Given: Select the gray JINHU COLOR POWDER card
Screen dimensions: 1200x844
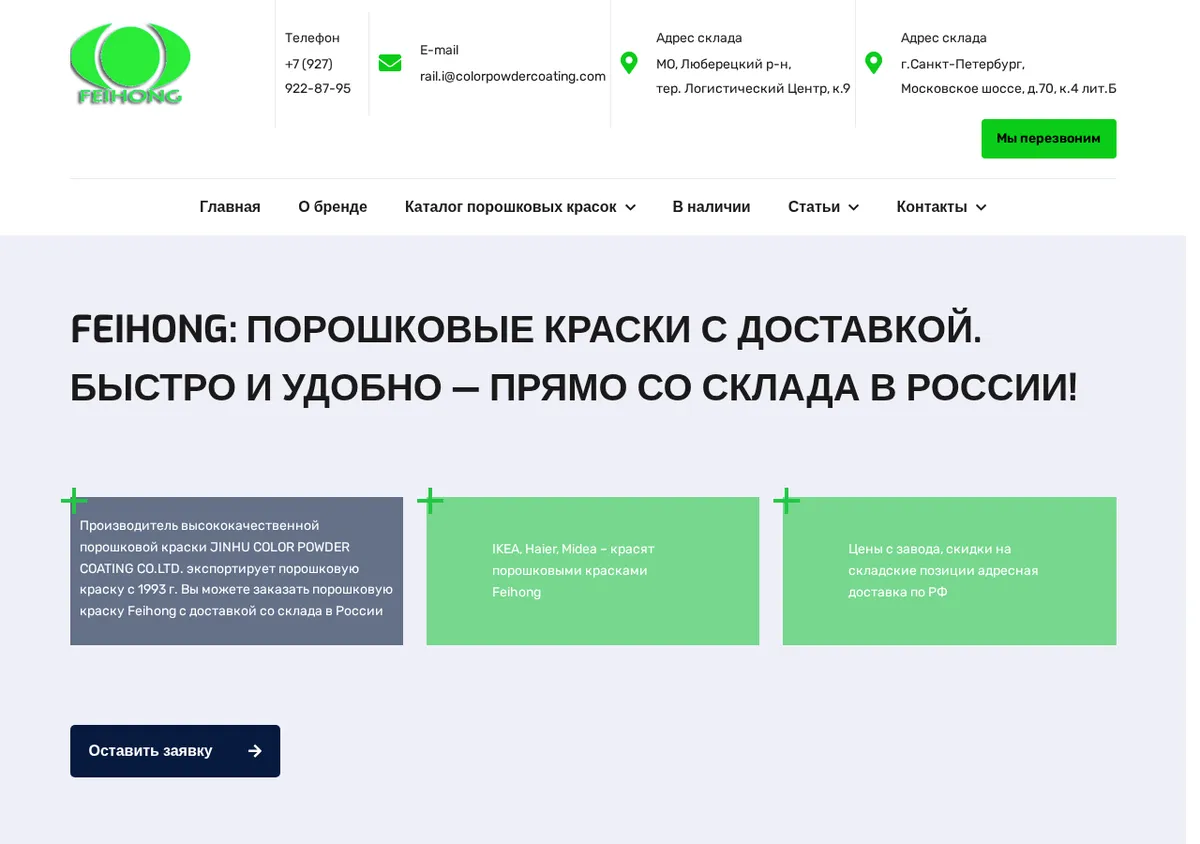Looking at the screenshot, I should click(236, 571).
